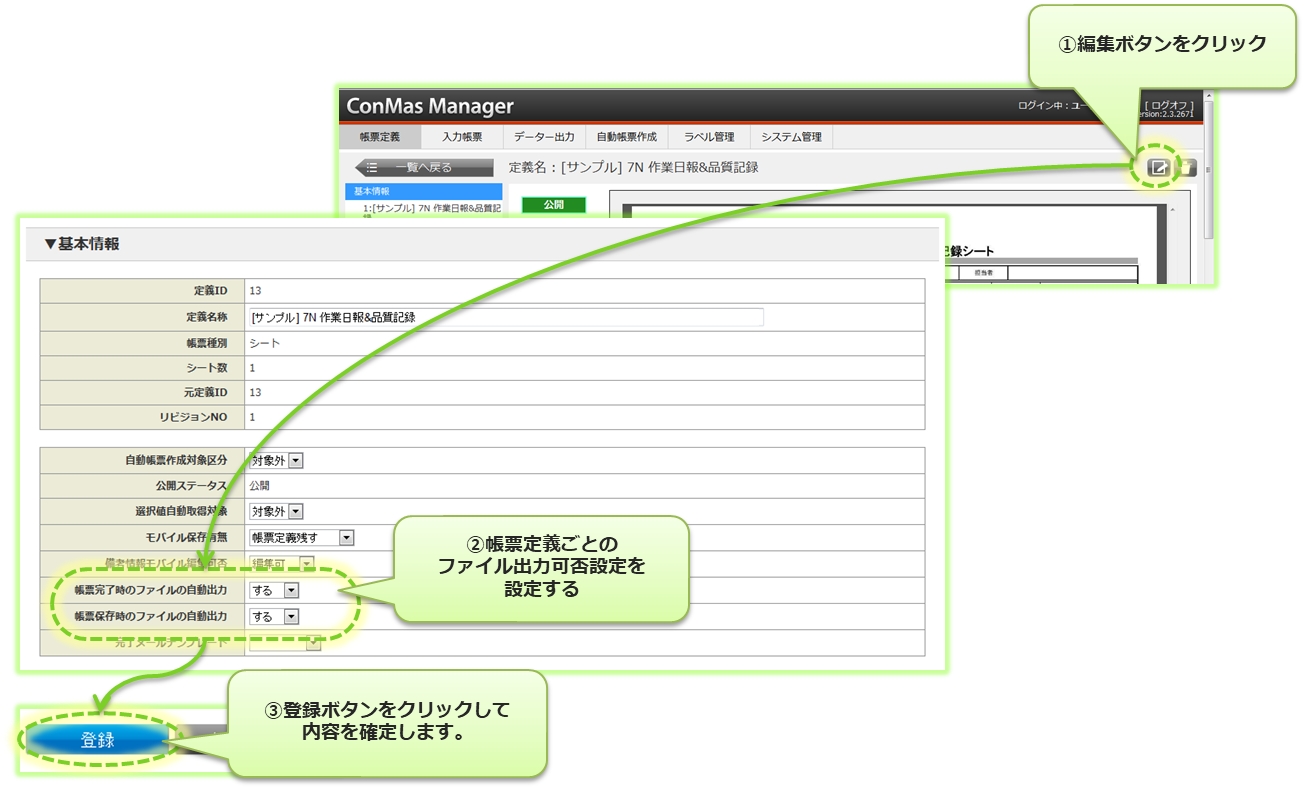The height and width of the screenshot is (788, 1304).
Task: Switch to データー出力 tab
Action: (544, 137)
